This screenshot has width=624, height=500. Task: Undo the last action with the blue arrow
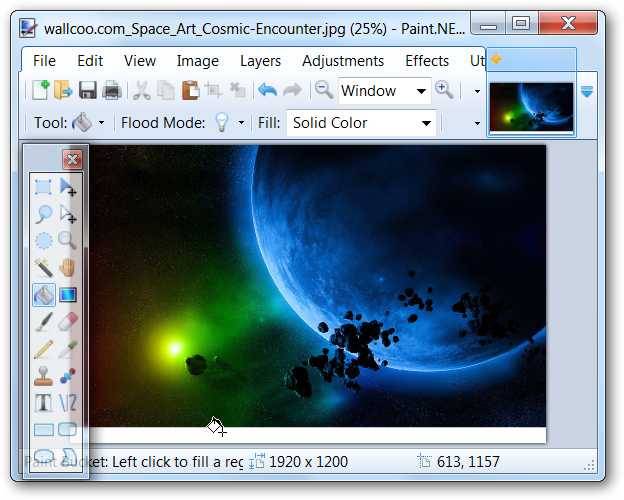point(267,90)
